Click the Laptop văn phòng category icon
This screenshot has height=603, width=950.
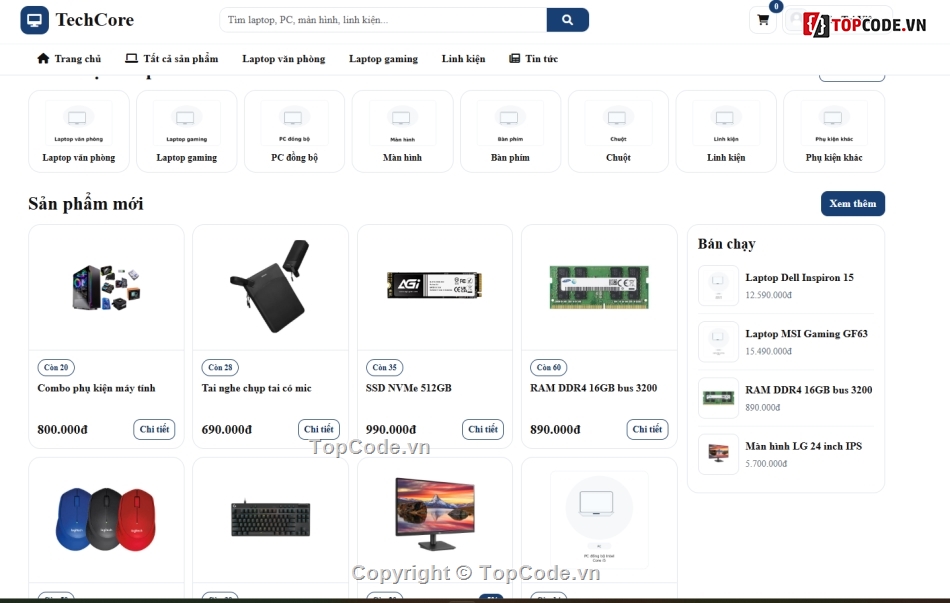pyautogui.click(x=78, y=123)
